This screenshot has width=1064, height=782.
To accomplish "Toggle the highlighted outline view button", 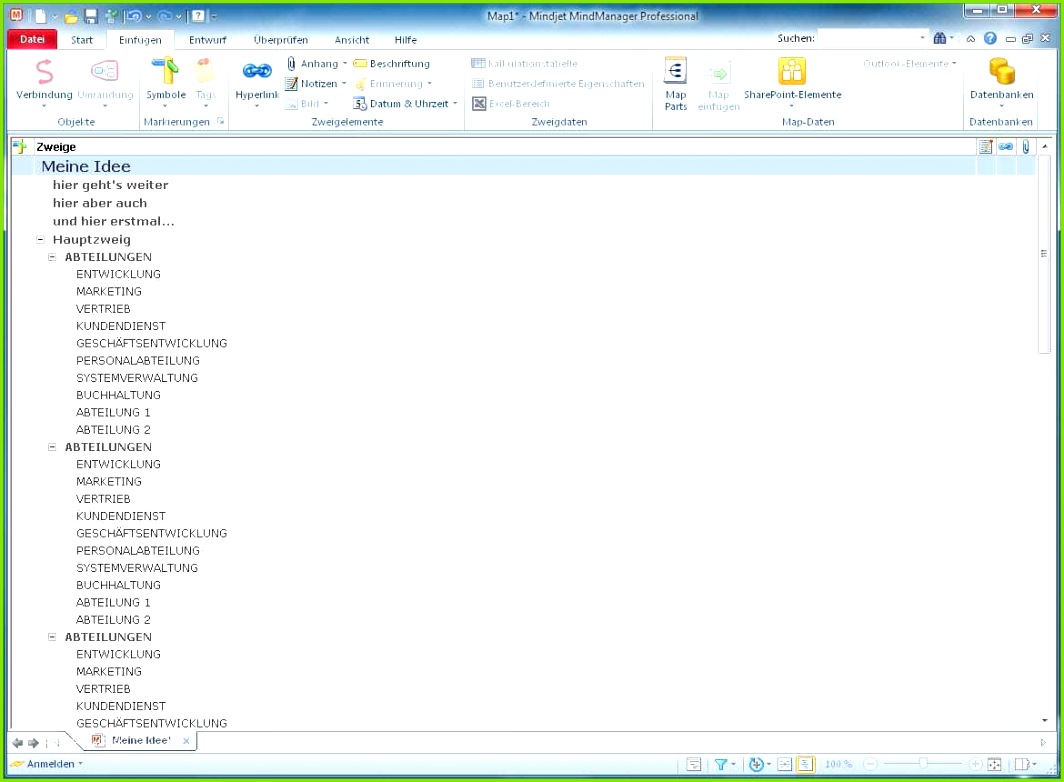I will coord(805,764).
